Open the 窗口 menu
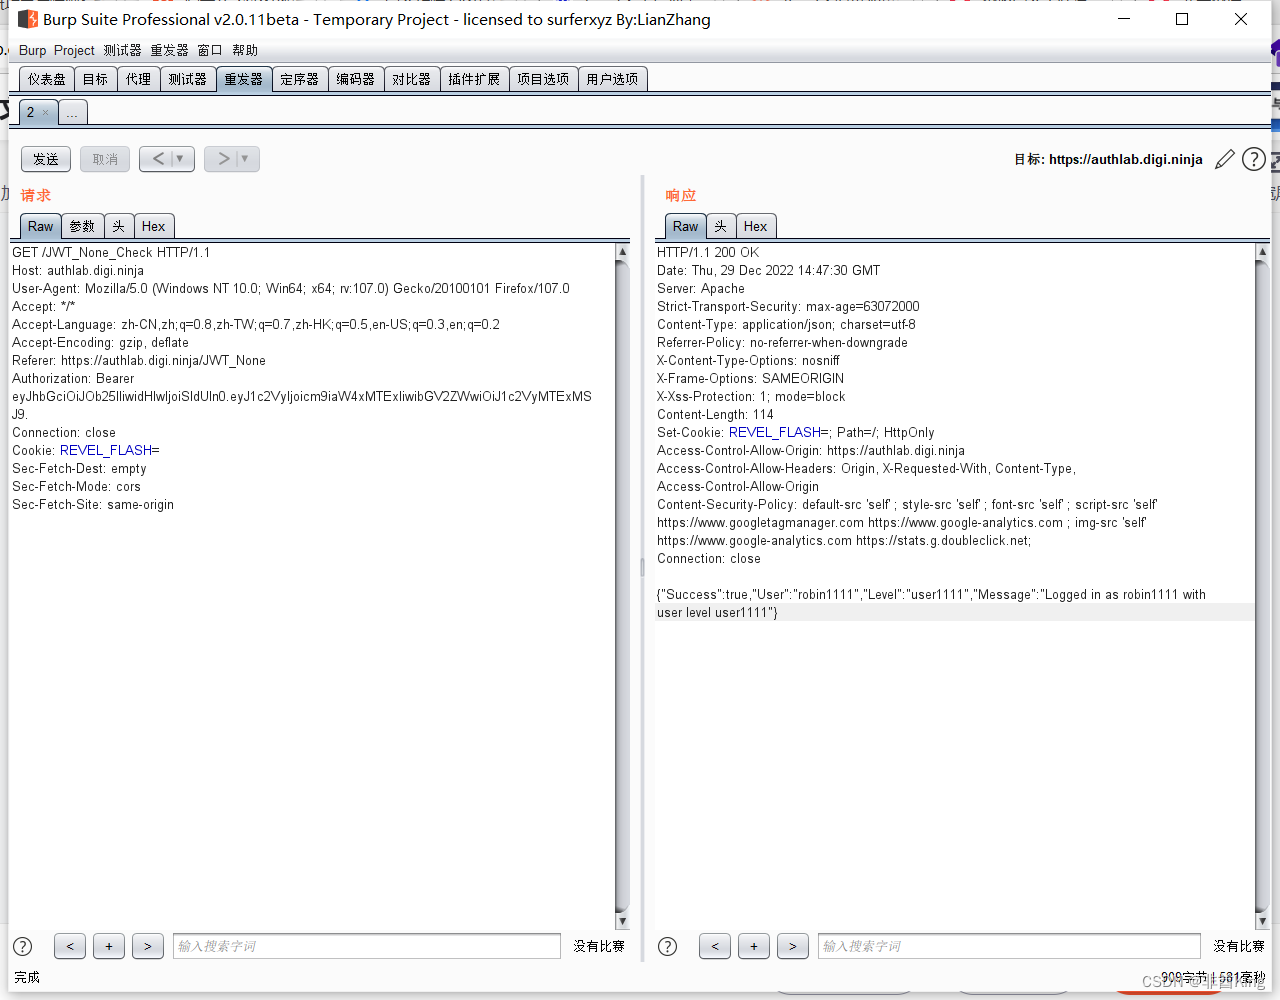Image resolution: width=1280 pixels, height=1000 pixels. click(x=210, y=50)
